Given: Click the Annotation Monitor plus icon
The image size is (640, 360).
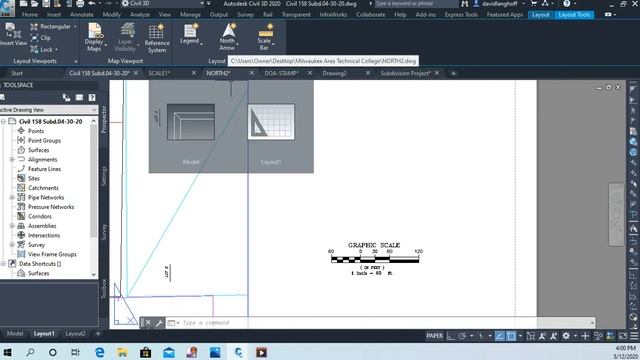Looking at the screenshot, I should coord(585,336).
